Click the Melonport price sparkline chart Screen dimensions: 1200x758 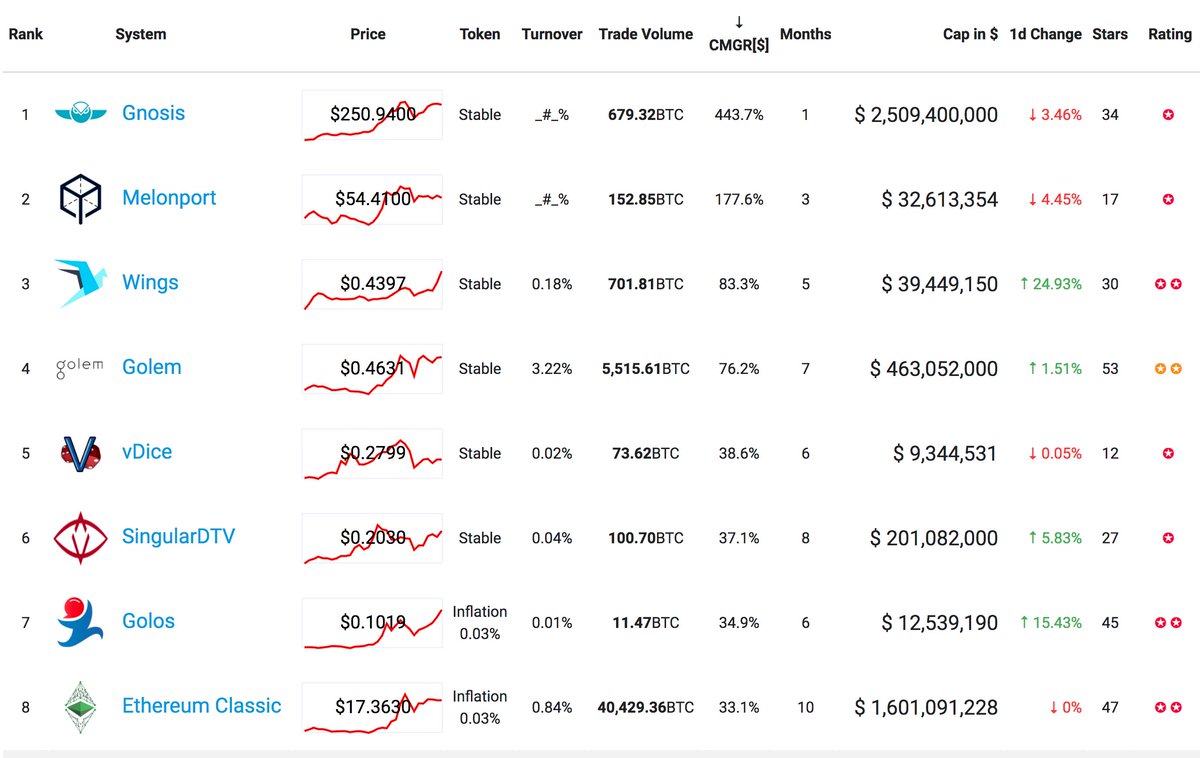[372, 199]
